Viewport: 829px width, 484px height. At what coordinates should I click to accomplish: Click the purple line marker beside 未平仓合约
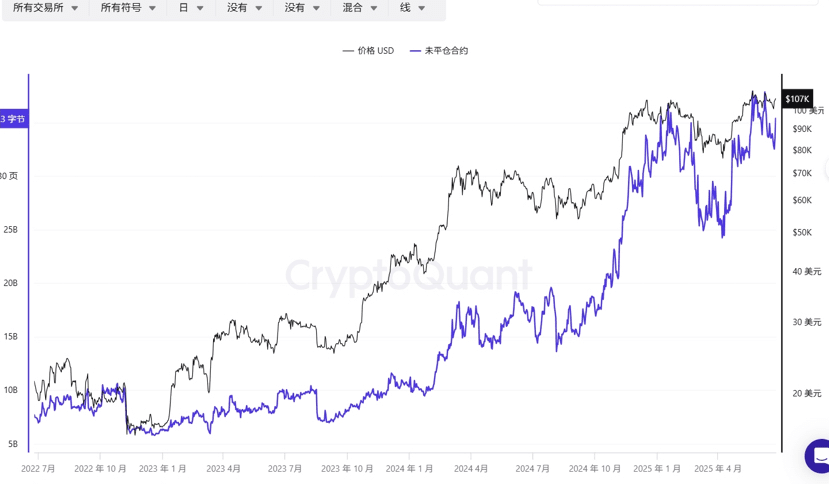click(x=415, y=50)
